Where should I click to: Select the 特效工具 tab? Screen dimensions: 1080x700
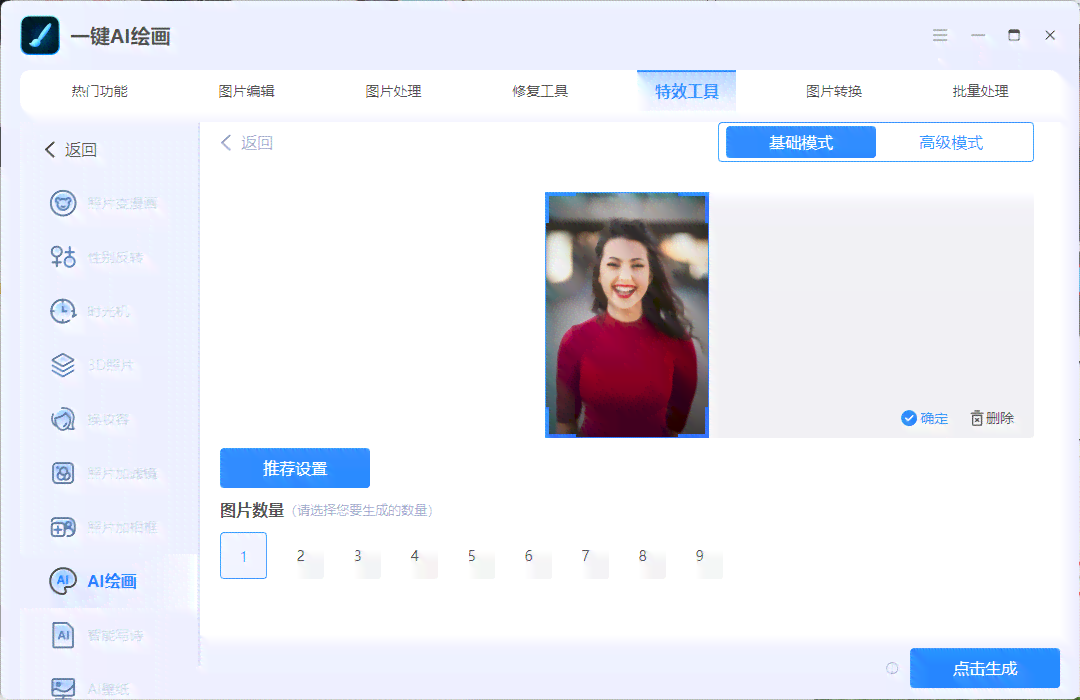[687, 91]
